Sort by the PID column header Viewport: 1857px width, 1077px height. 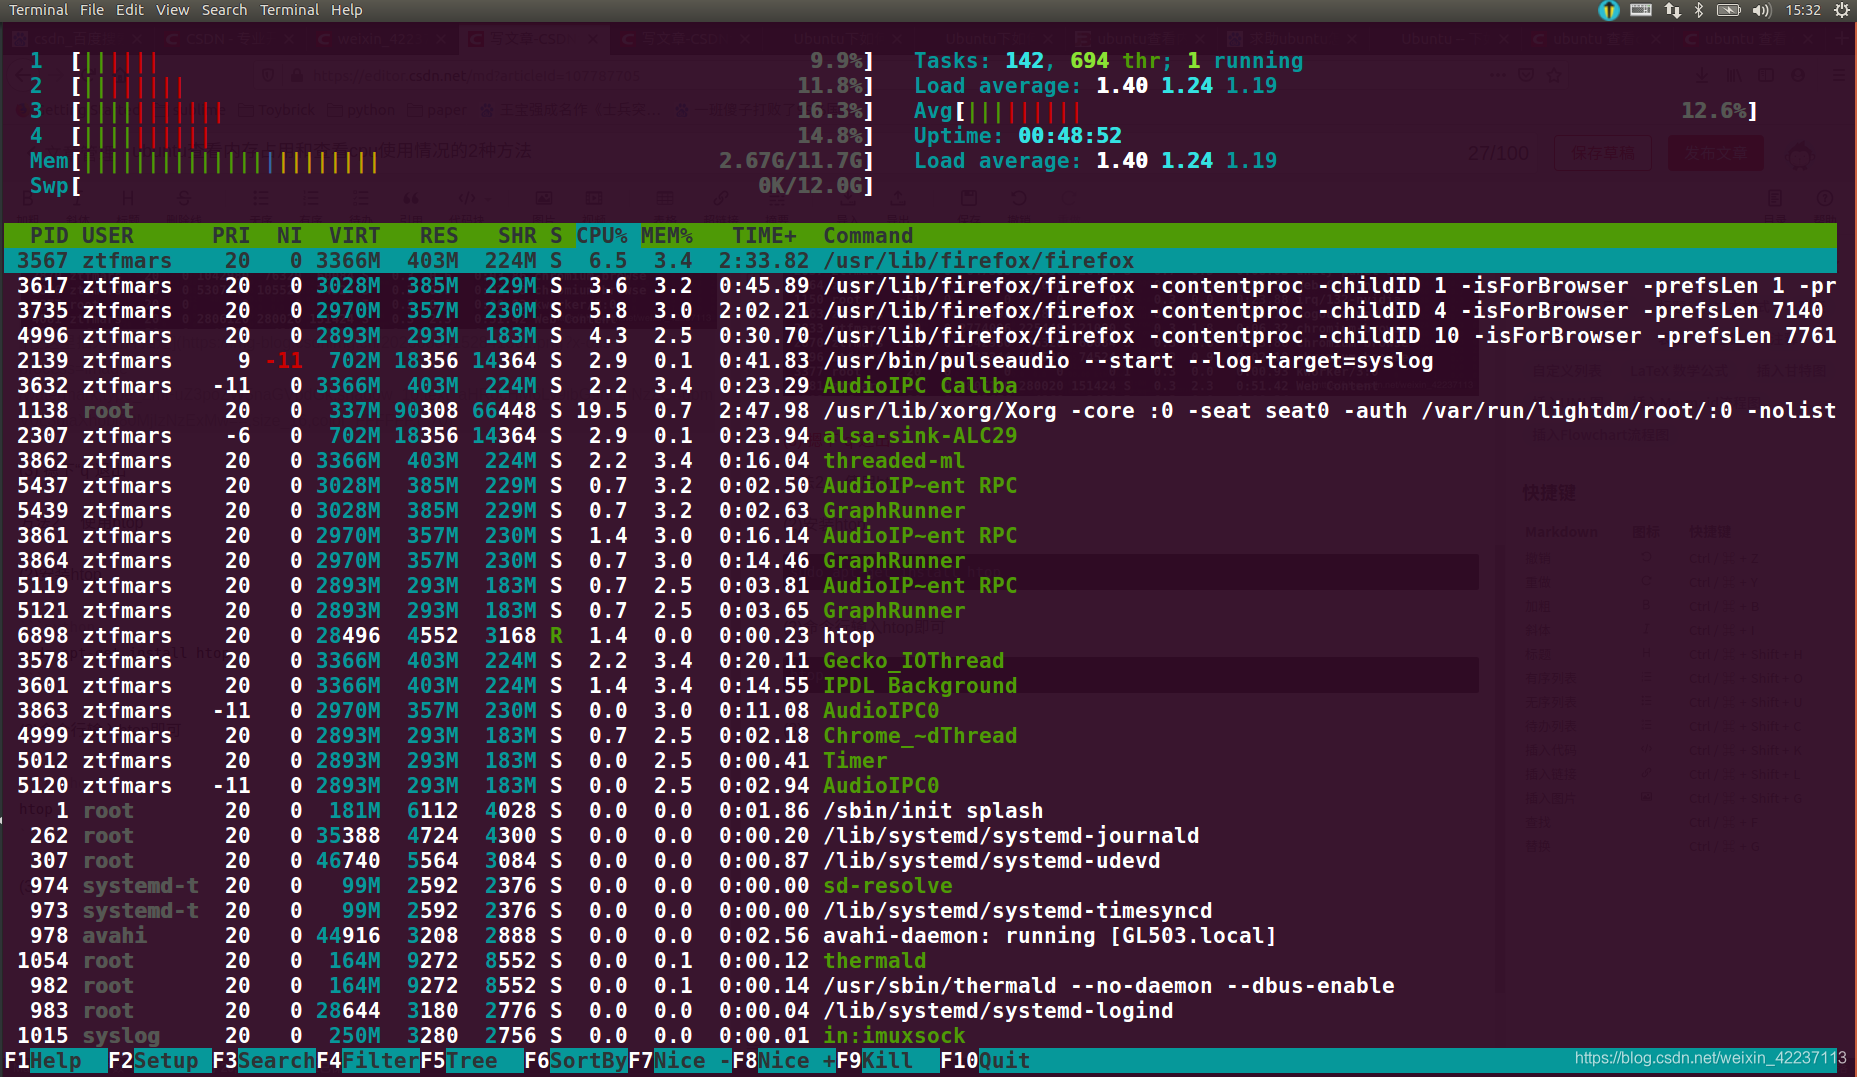coord(49,236)
